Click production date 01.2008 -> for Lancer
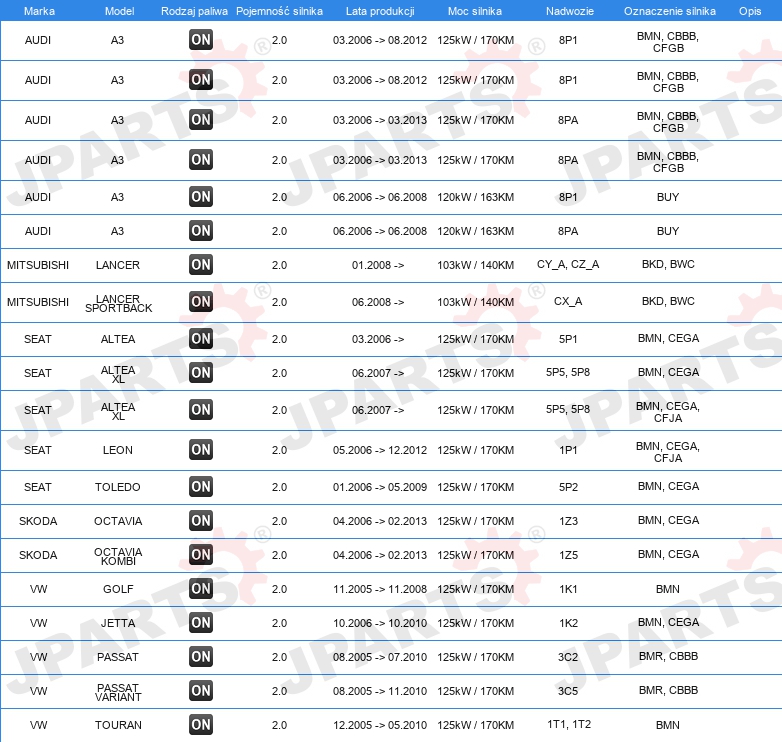 [x=378, y=265]
